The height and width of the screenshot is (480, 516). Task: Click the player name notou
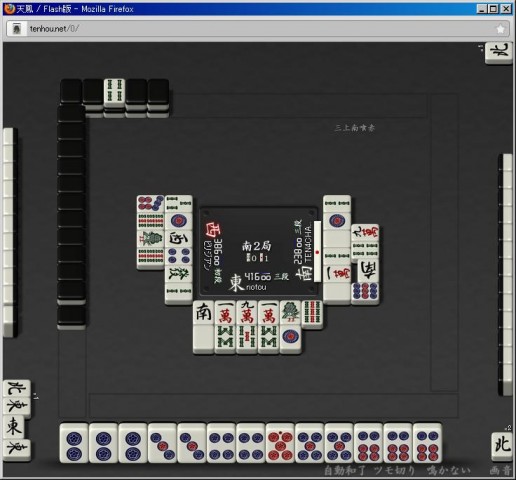tap(256, 287)
